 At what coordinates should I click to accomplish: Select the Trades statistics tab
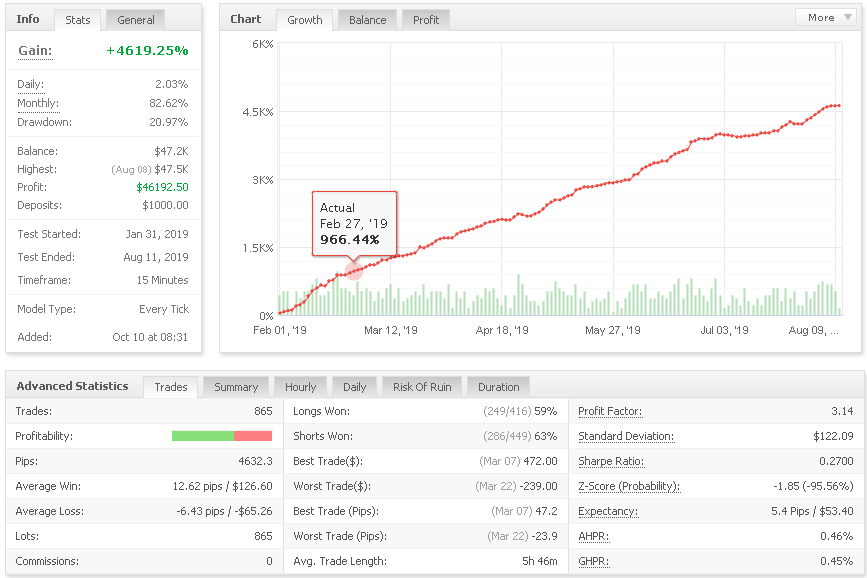171,387
